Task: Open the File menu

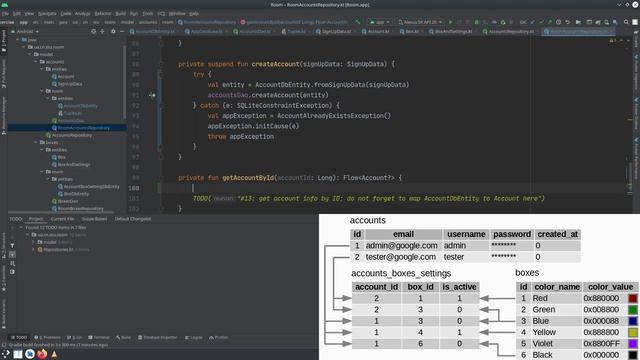Action: click(x=5, y=13)
